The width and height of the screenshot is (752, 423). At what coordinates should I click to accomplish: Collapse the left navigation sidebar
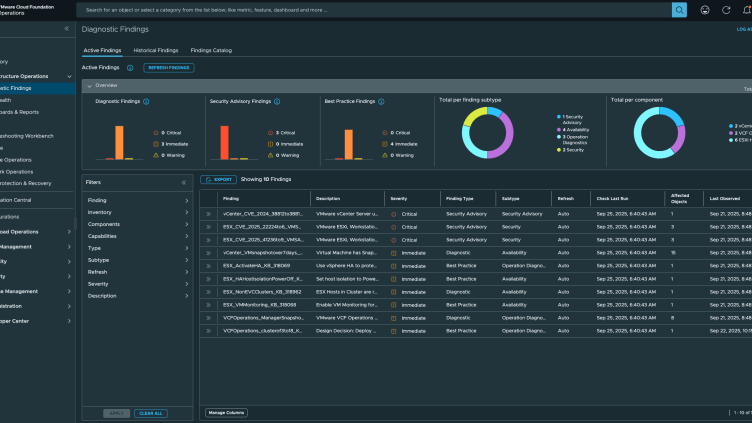point(67,29)
